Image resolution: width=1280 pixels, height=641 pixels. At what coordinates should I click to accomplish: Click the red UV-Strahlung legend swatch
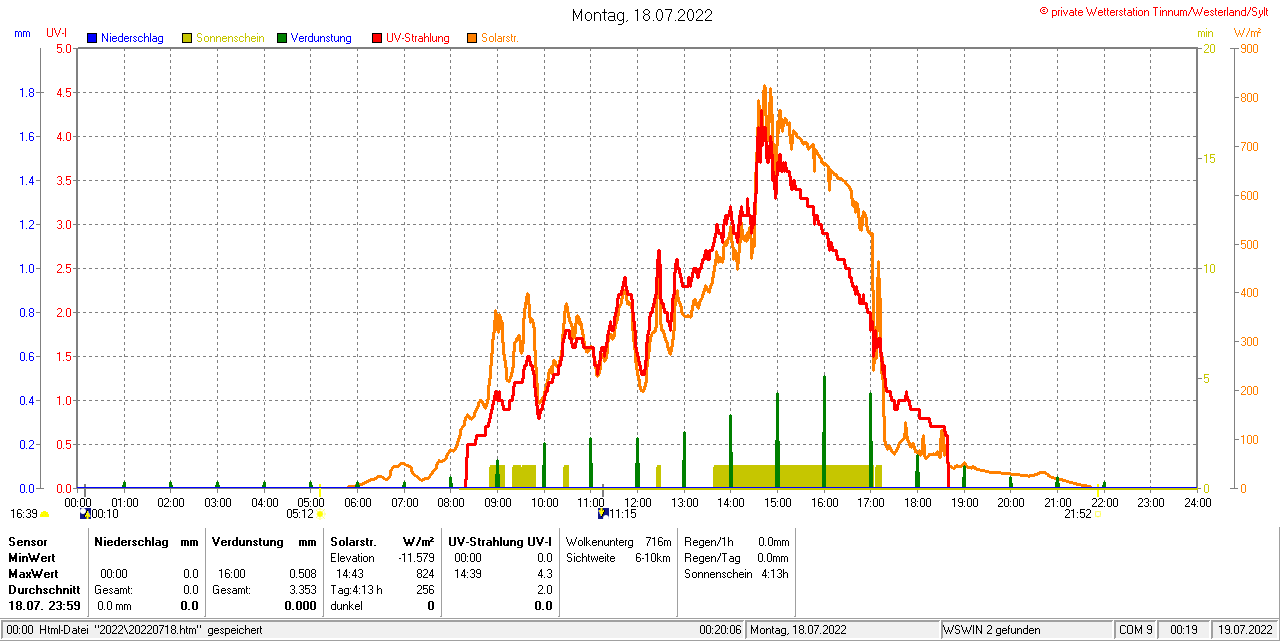coord(377,38)
